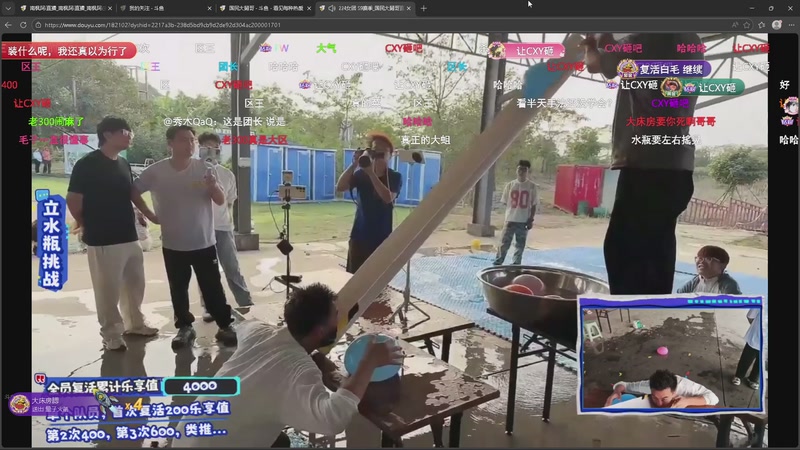
Task: Open the read aloud option
Action: (x=735, y=24)
